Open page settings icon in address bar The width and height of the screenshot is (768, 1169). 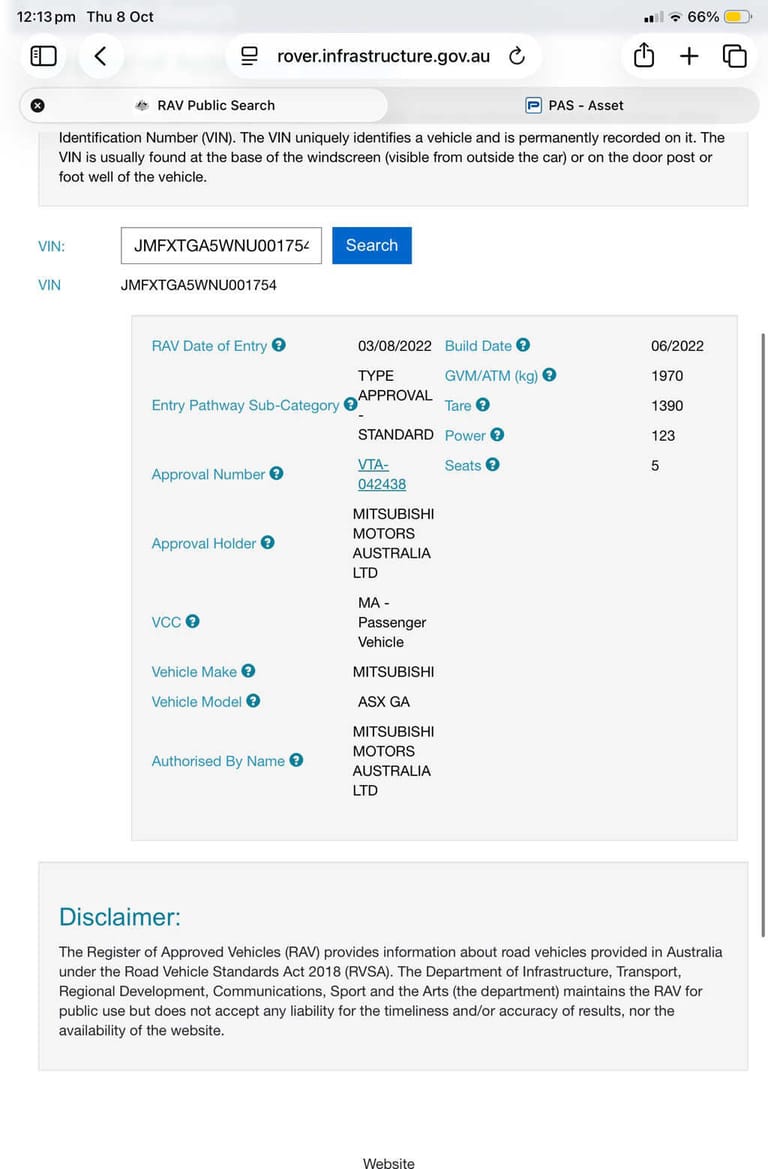coord(249,56)
